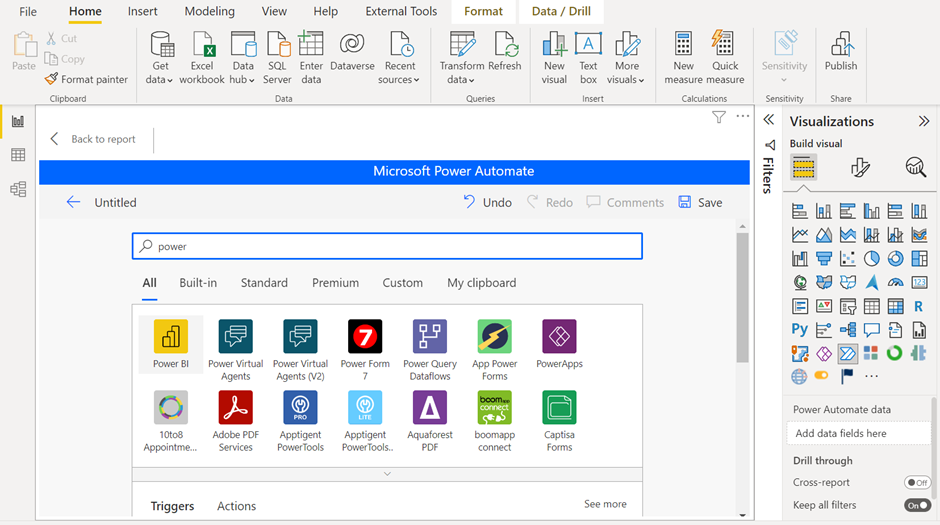This screenshot has width=940, height=525.
Task: Show more visuals ellipsis in gallery
Action: 871,376
